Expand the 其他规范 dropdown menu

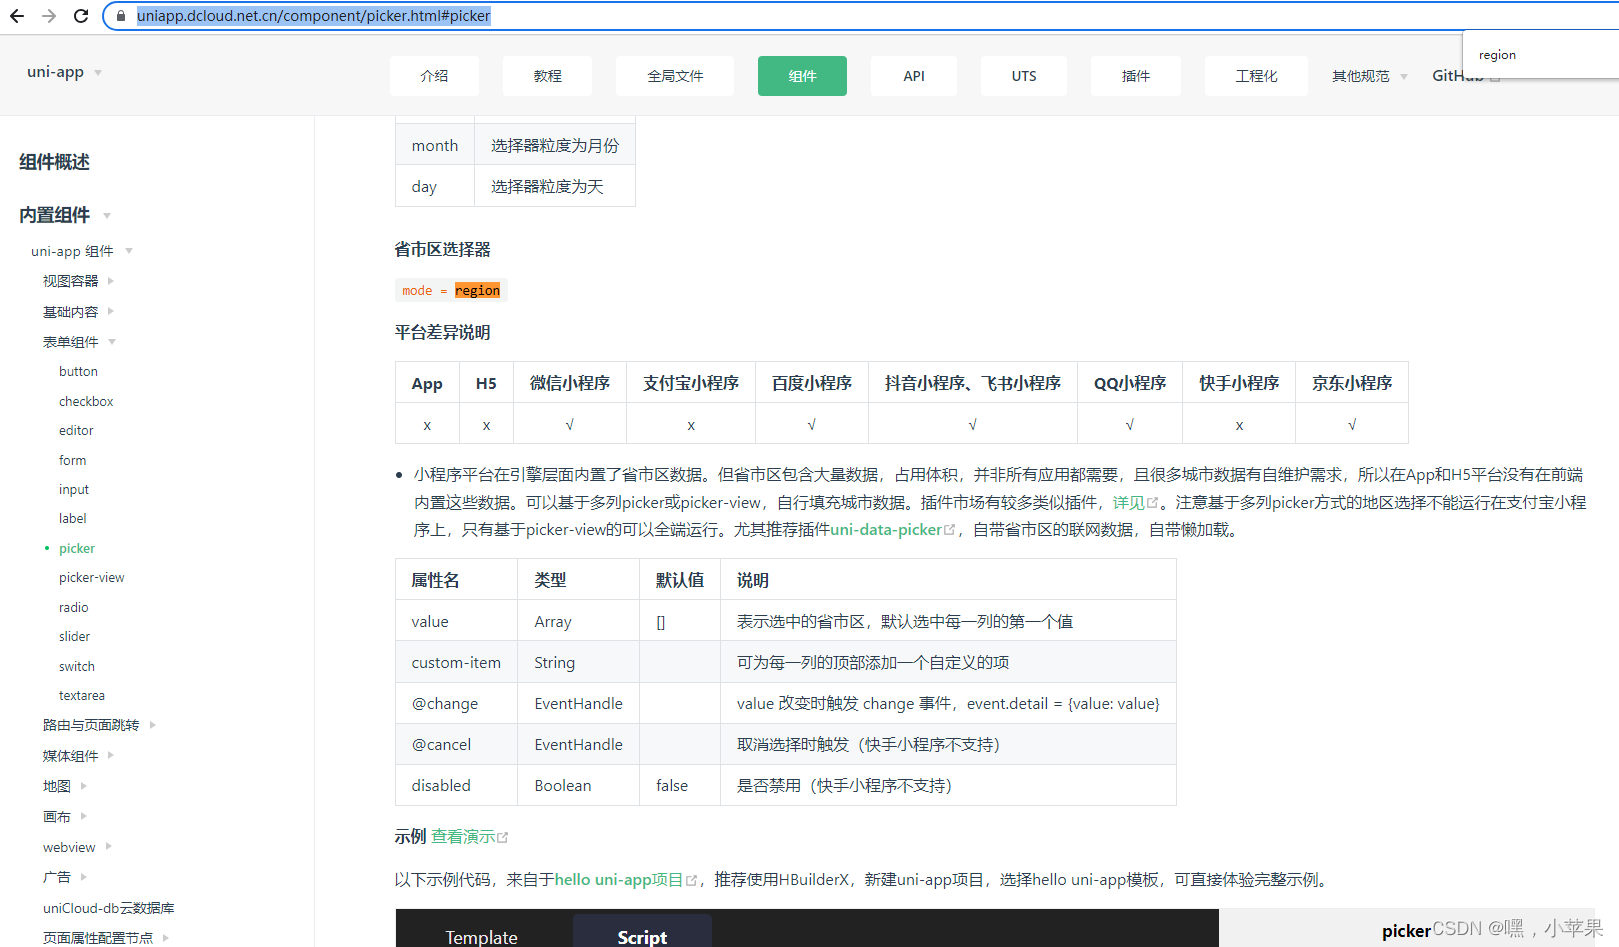[1369, 76]
